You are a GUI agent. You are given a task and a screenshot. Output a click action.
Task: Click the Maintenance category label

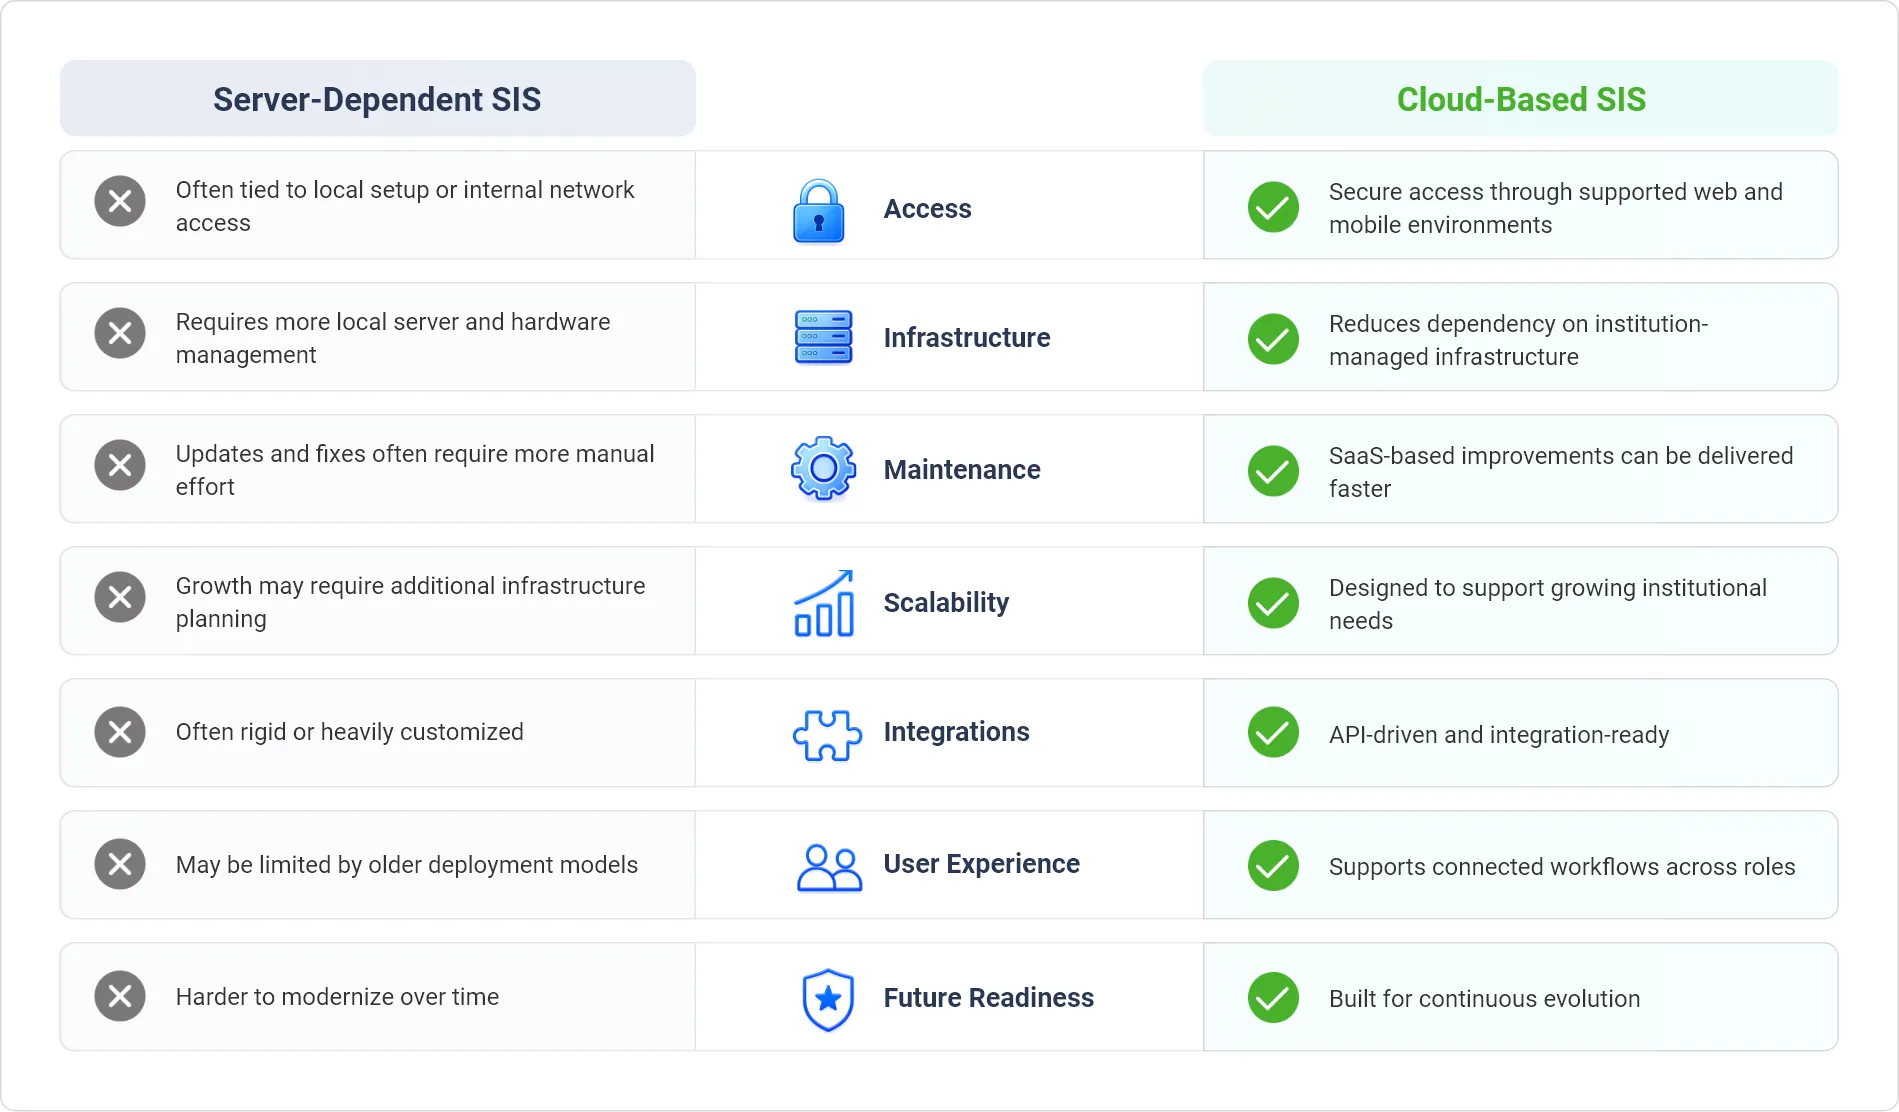pyautogui.click(x=962, y=470)
